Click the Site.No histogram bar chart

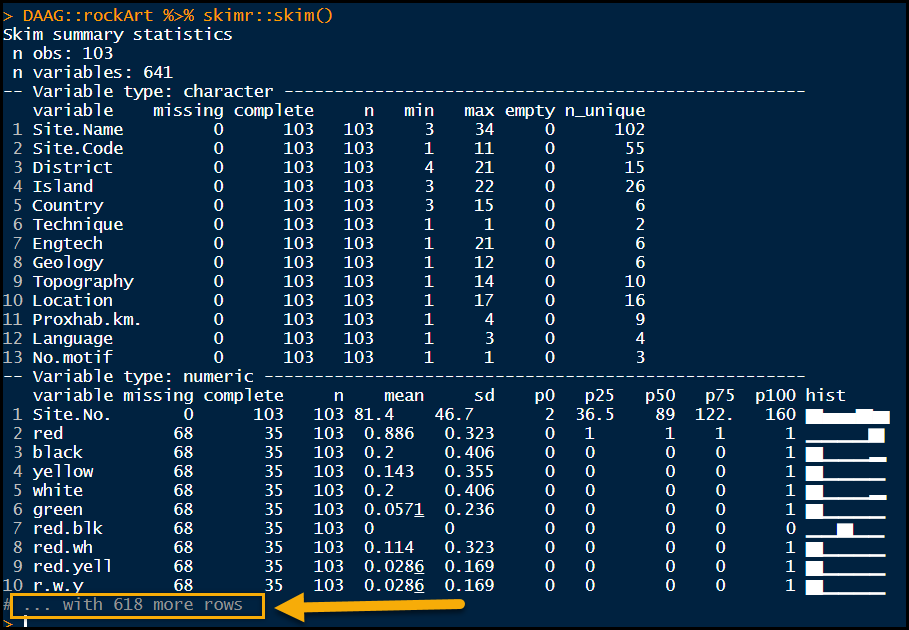846,414
